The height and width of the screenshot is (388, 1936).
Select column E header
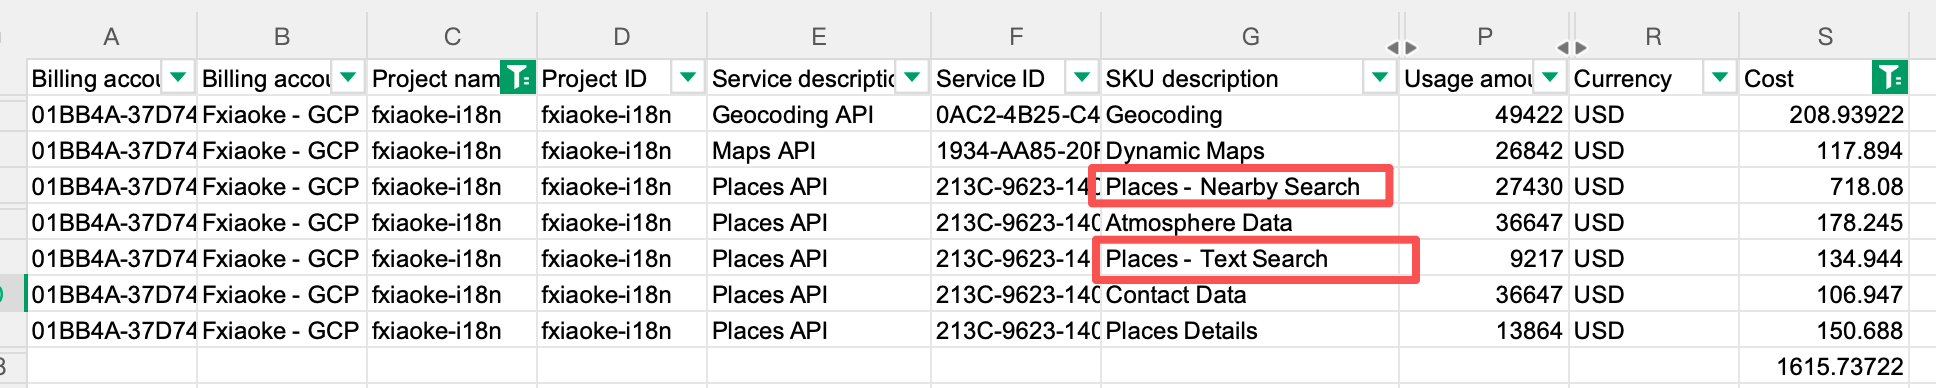tap(819, 36)
